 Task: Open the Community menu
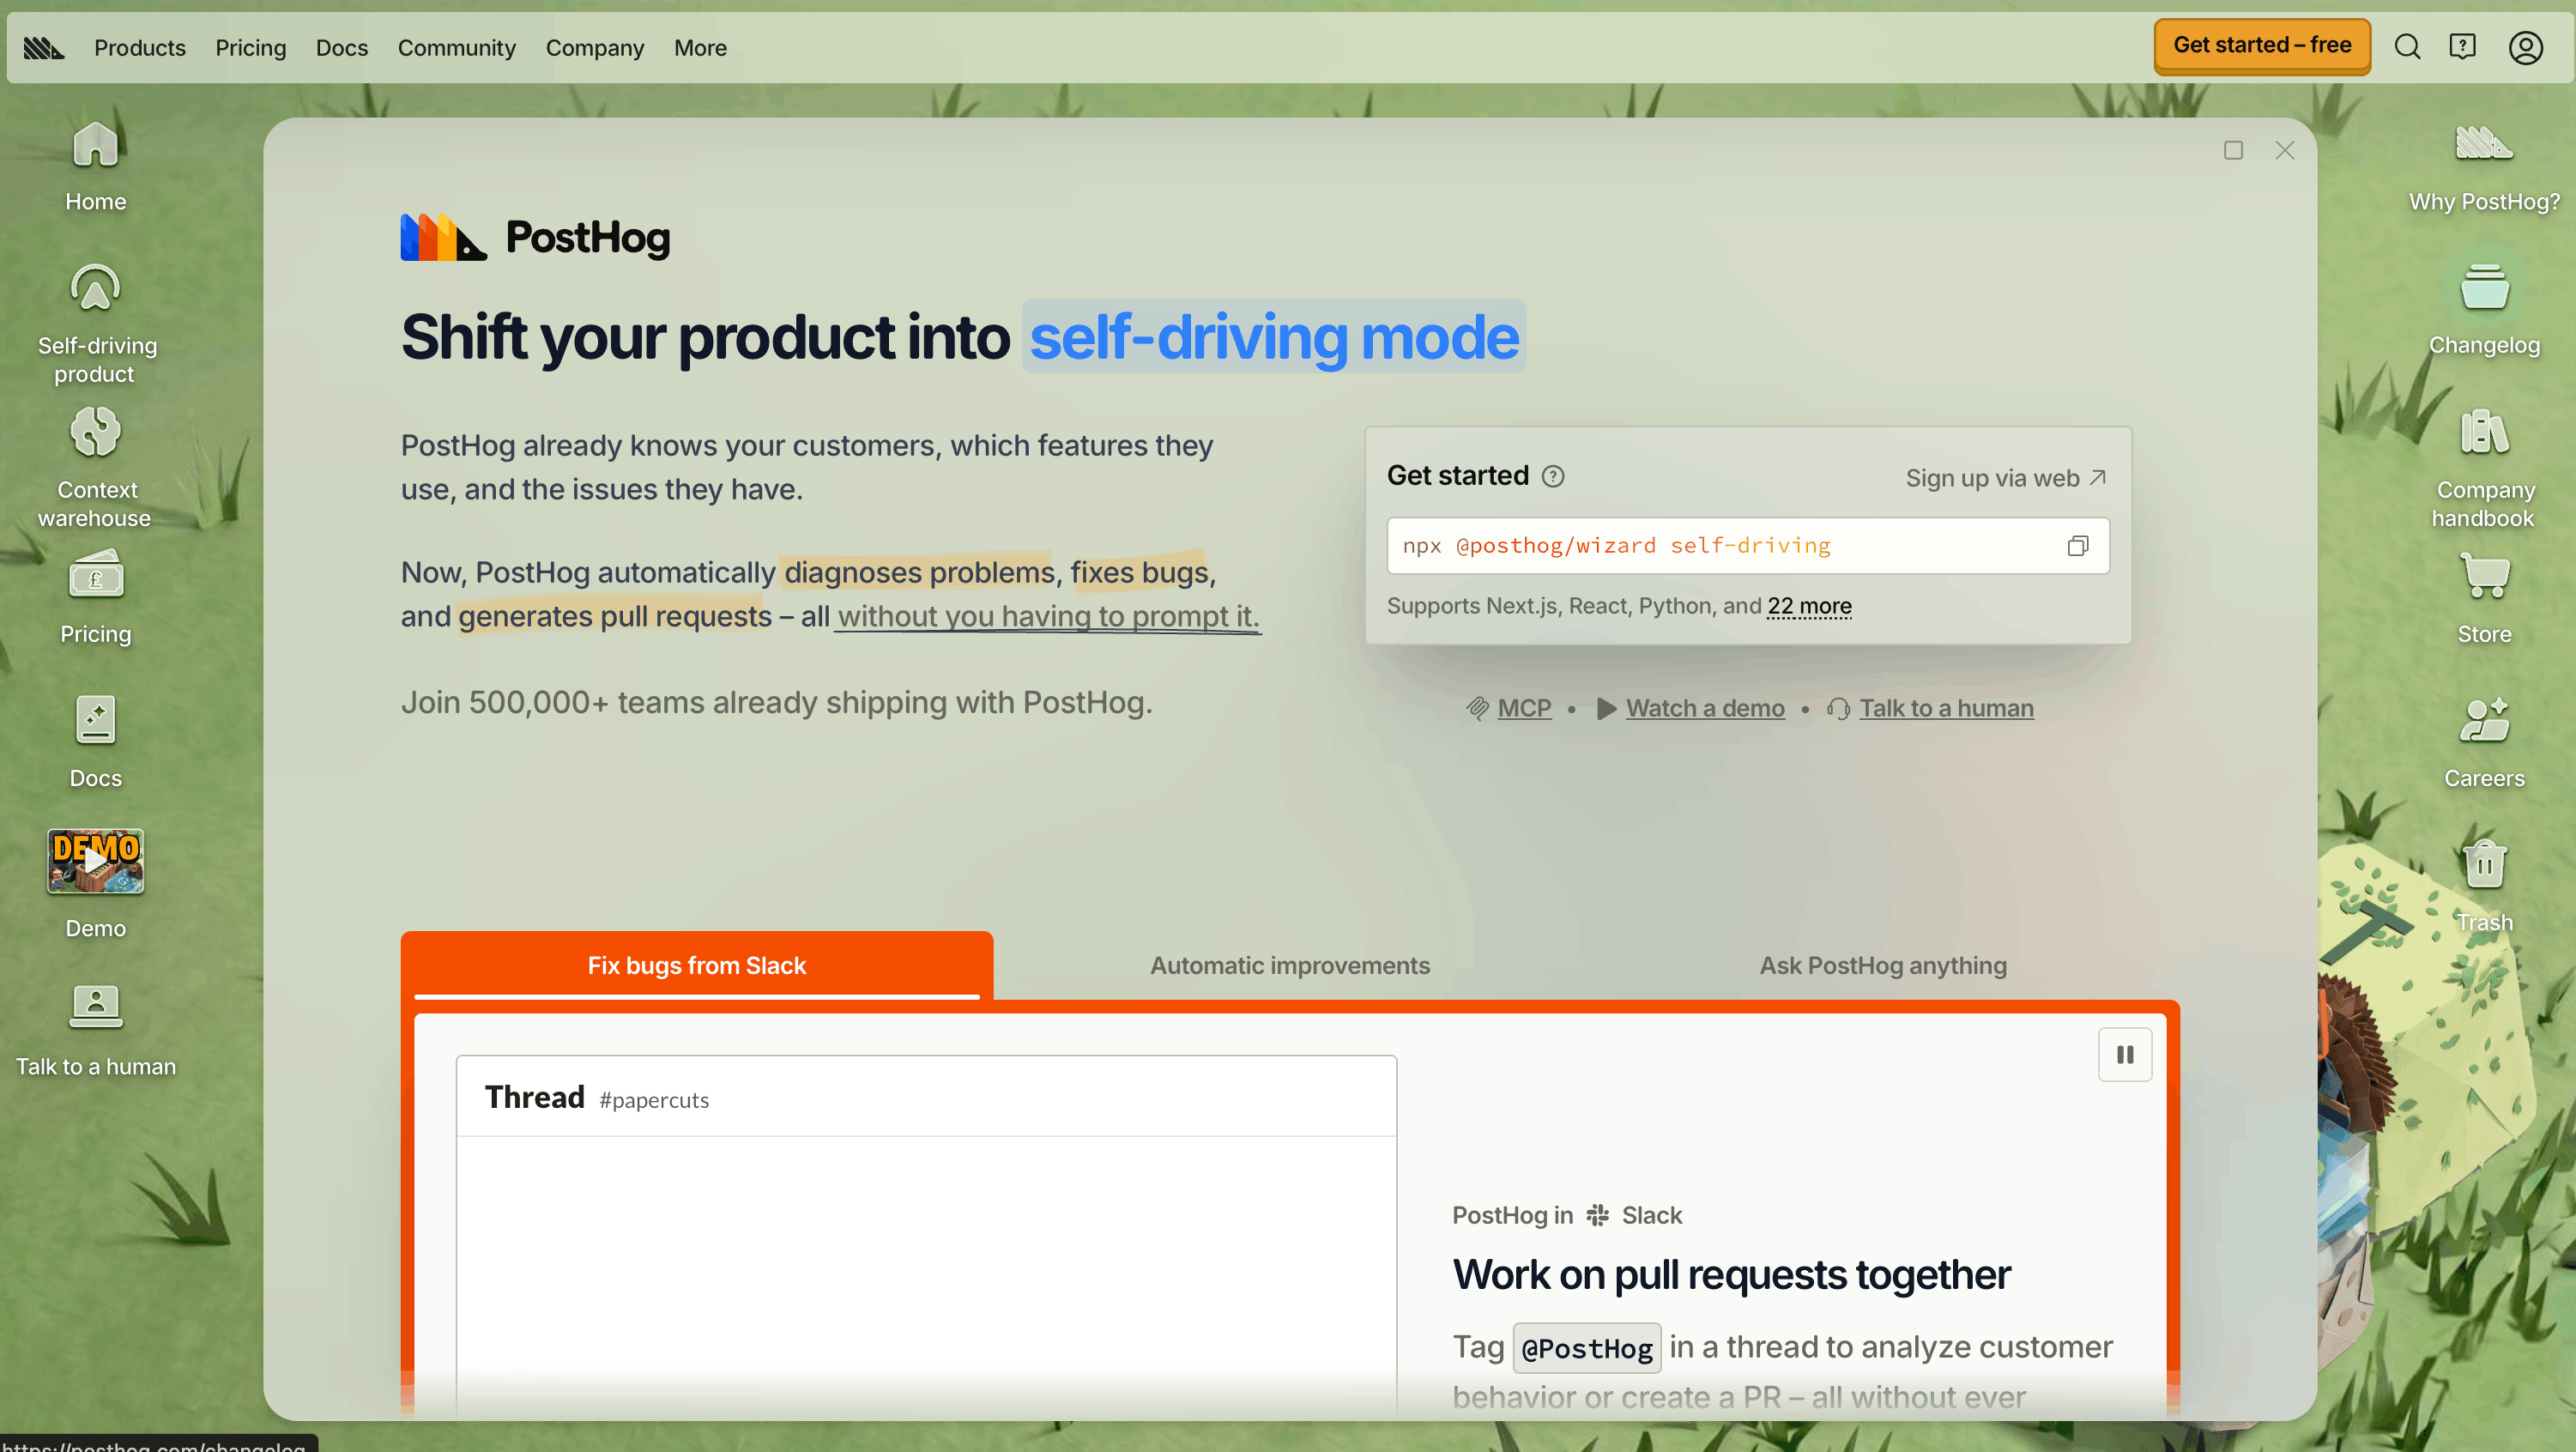point(457,47)
